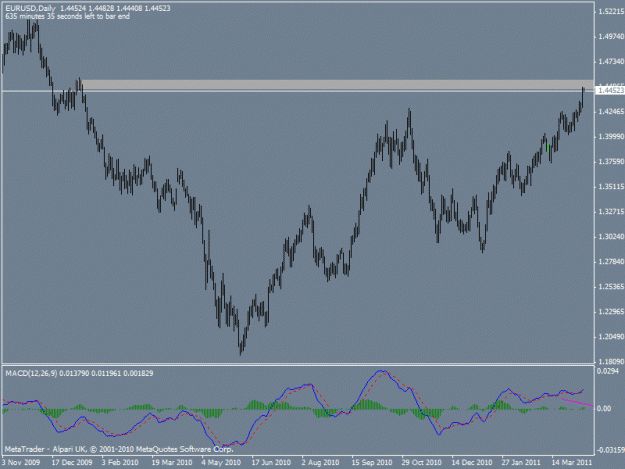
Task: Click the 1.25365 price scale value
Action: [611, 287]
